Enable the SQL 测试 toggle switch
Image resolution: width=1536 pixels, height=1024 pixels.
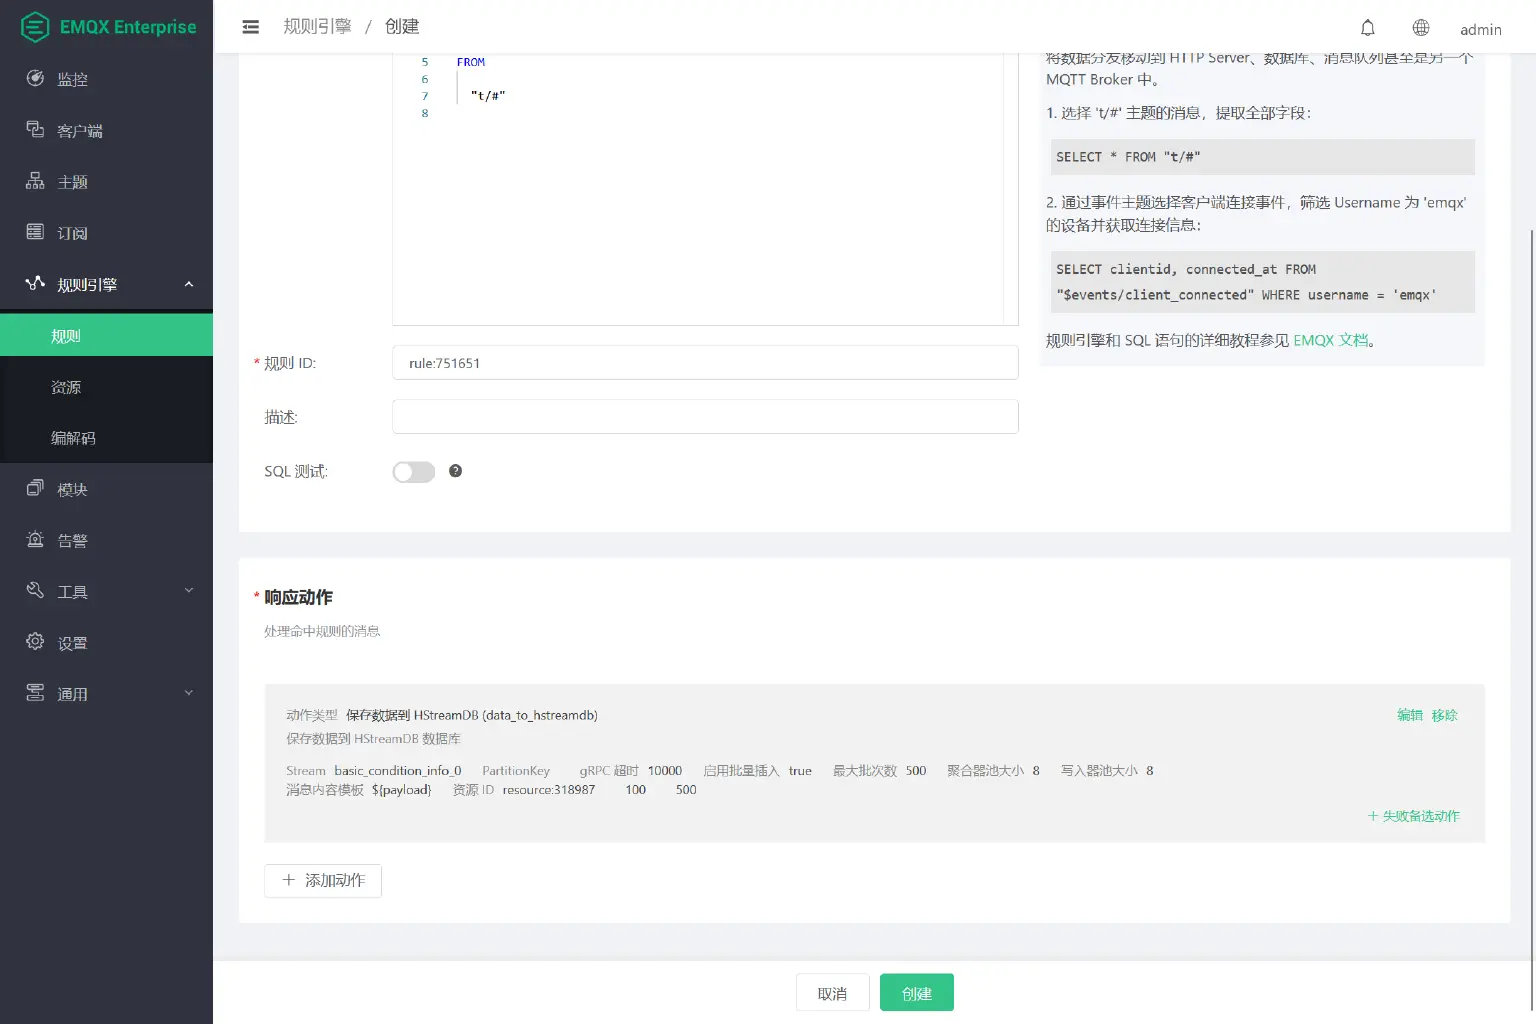413,471
